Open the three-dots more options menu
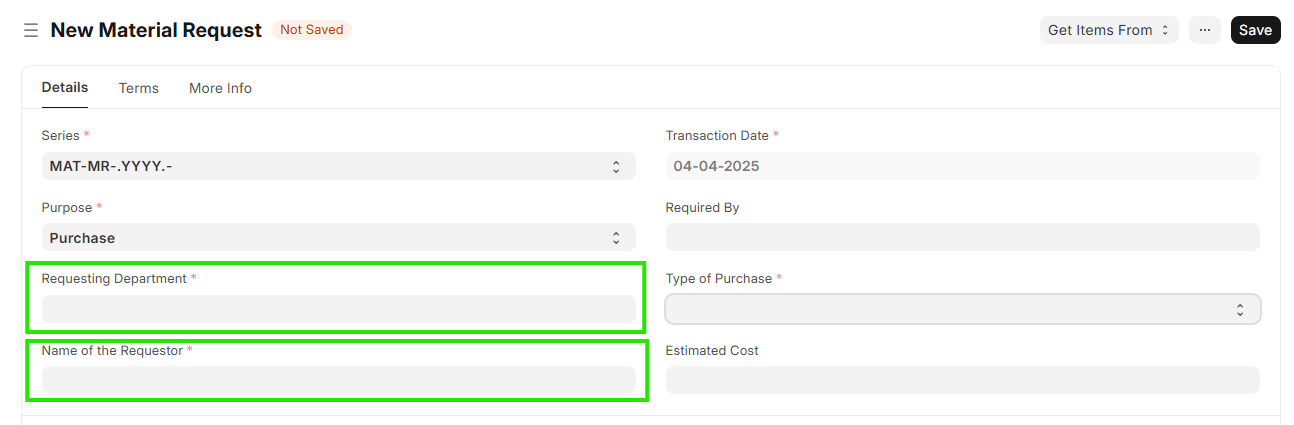The height and width of the screenshot is (425, 1294). (x=1204, y=30)
